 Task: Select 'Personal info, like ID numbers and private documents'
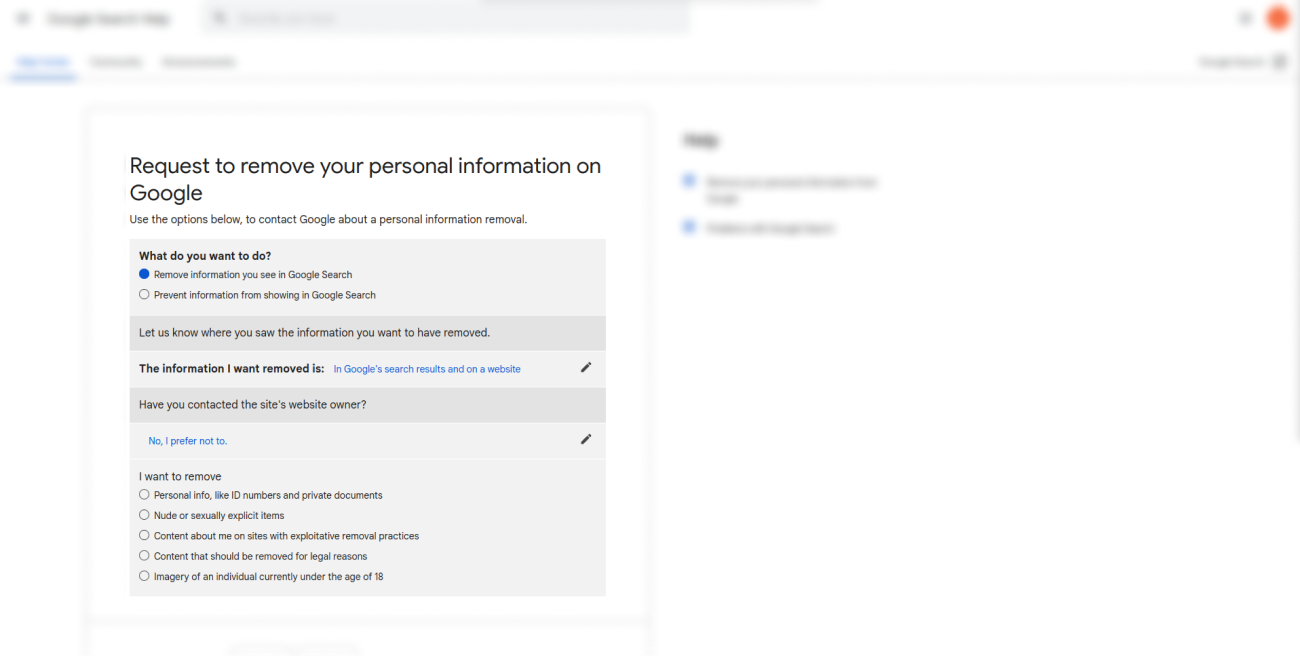144,495
